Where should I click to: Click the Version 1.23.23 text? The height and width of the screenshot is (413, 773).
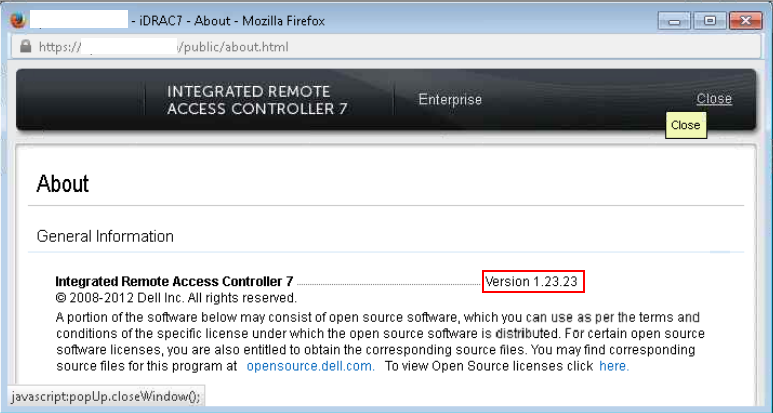(531, 281)
